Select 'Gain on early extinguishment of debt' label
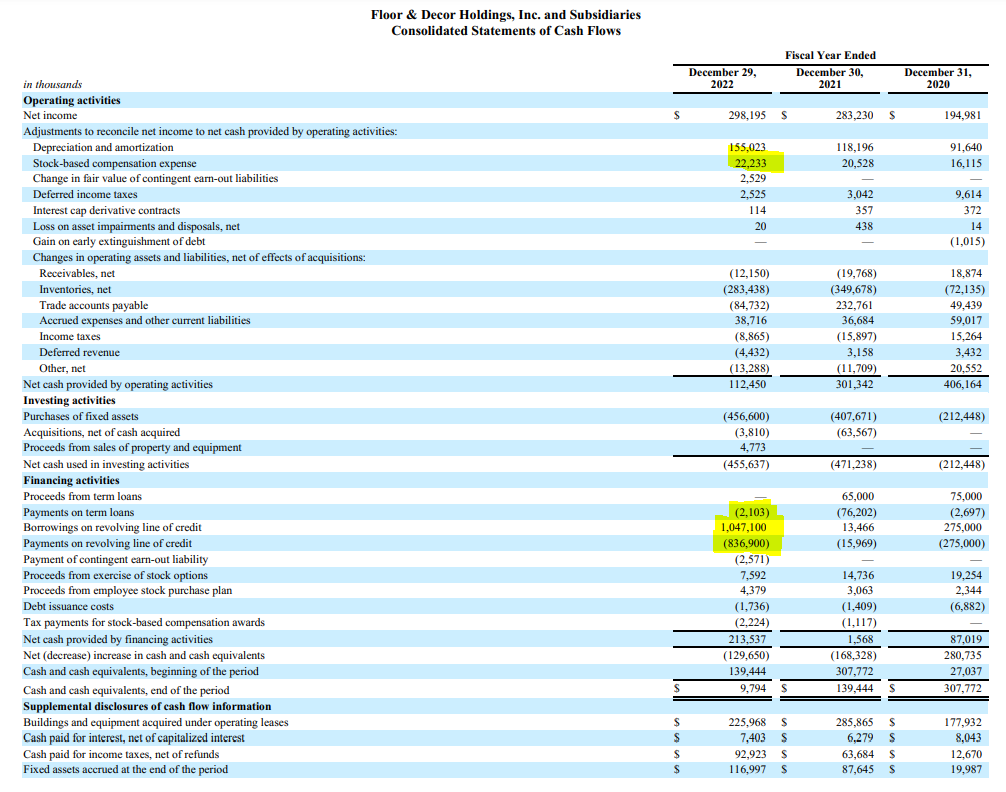This screenshot has height=792, width=1006. 119,241
